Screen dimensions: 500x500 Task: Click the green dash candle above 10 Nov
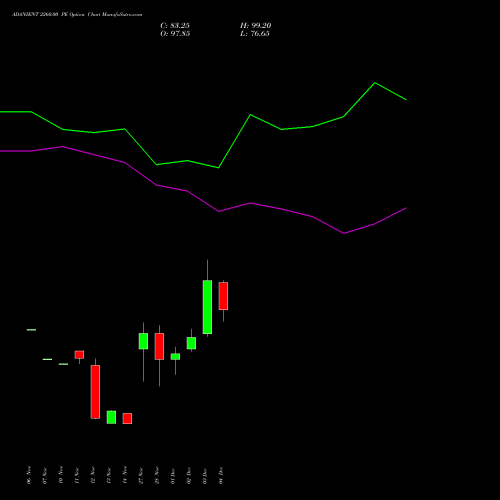click(63, 364)
